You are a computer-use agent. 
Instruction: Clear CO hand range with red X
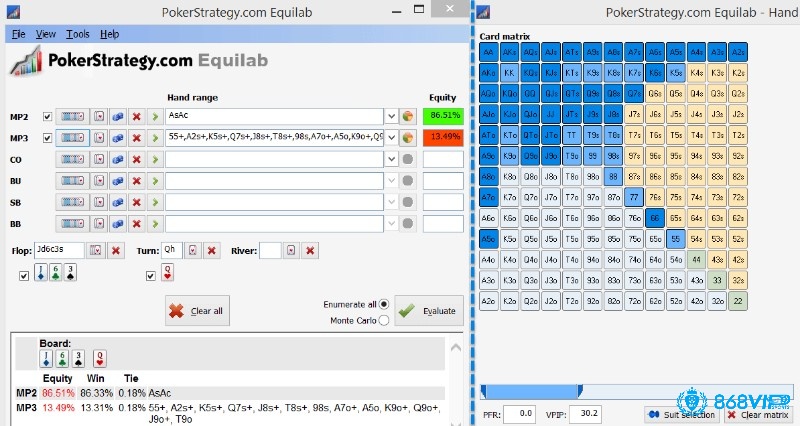136,160
